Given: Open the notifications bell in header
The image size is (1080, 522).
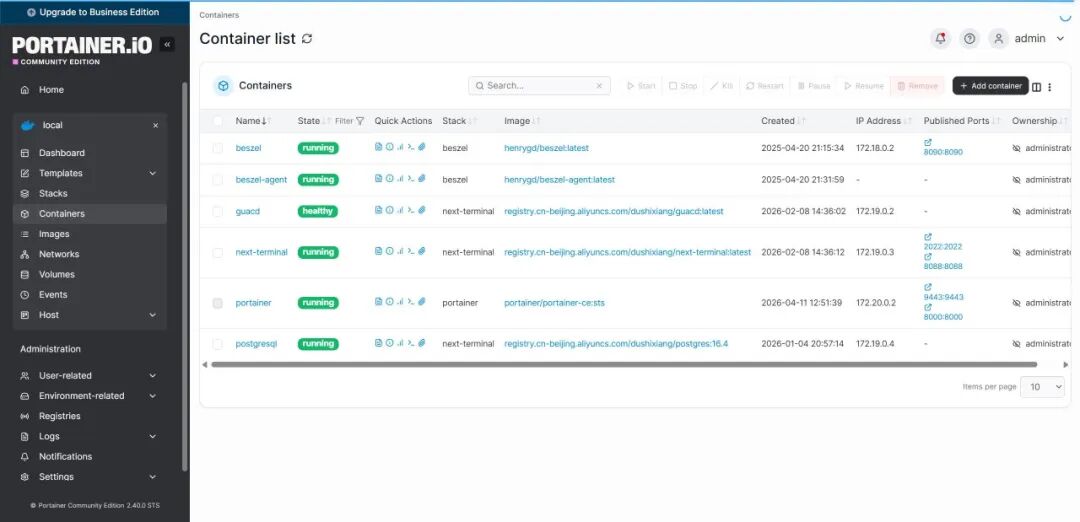Looking at the screenshot, I should [940, 39].
